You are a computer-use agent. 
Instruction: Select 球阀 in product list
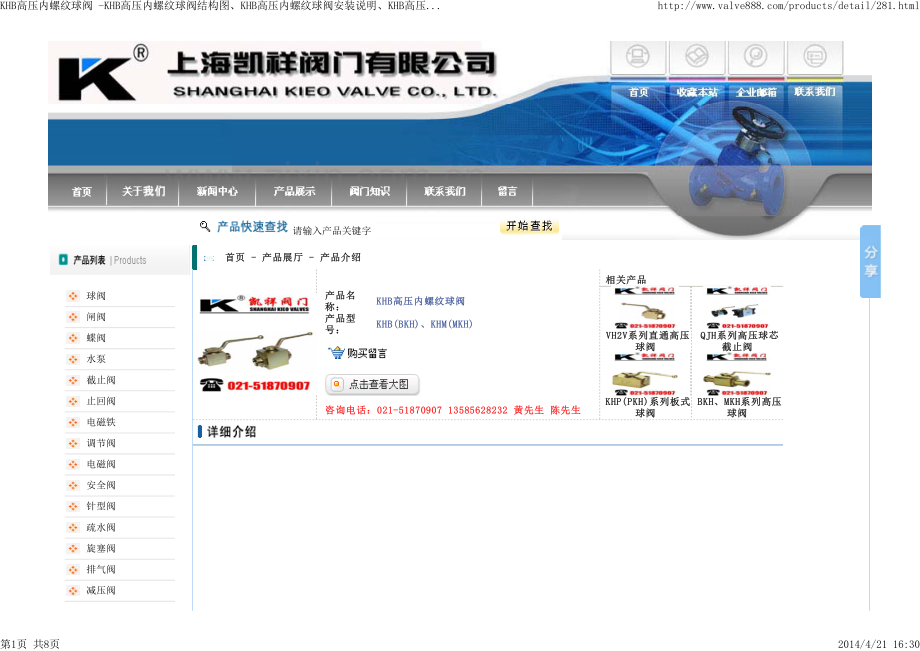[x=96, y=296]
